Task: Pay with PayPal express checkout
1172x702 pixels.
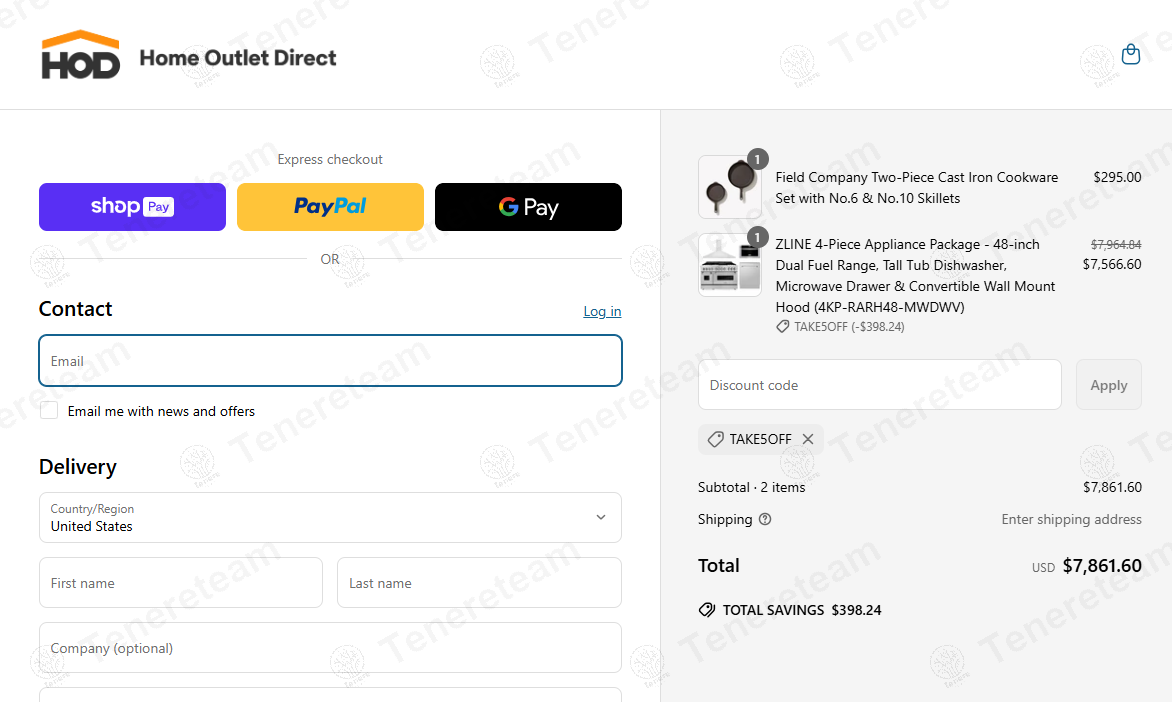Action: [x=330, y=207]
